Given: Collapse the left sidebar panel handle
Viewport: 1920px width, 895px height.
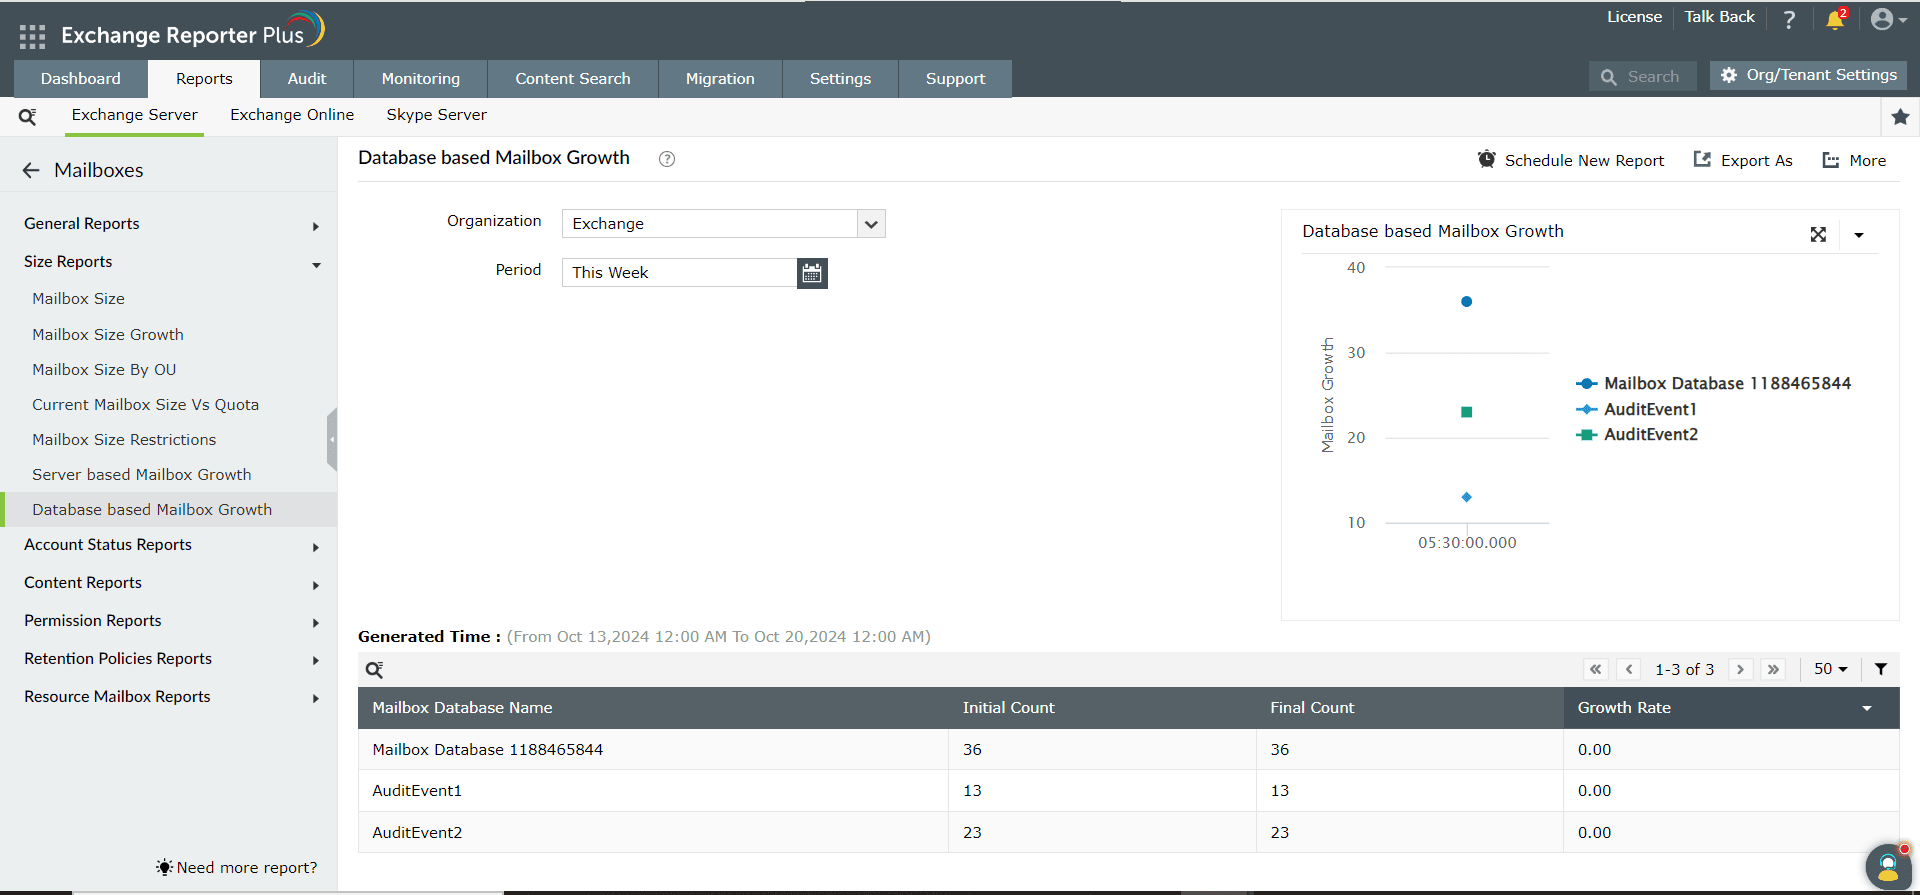Looking at the screenshot, I should [x=332, y=439].
